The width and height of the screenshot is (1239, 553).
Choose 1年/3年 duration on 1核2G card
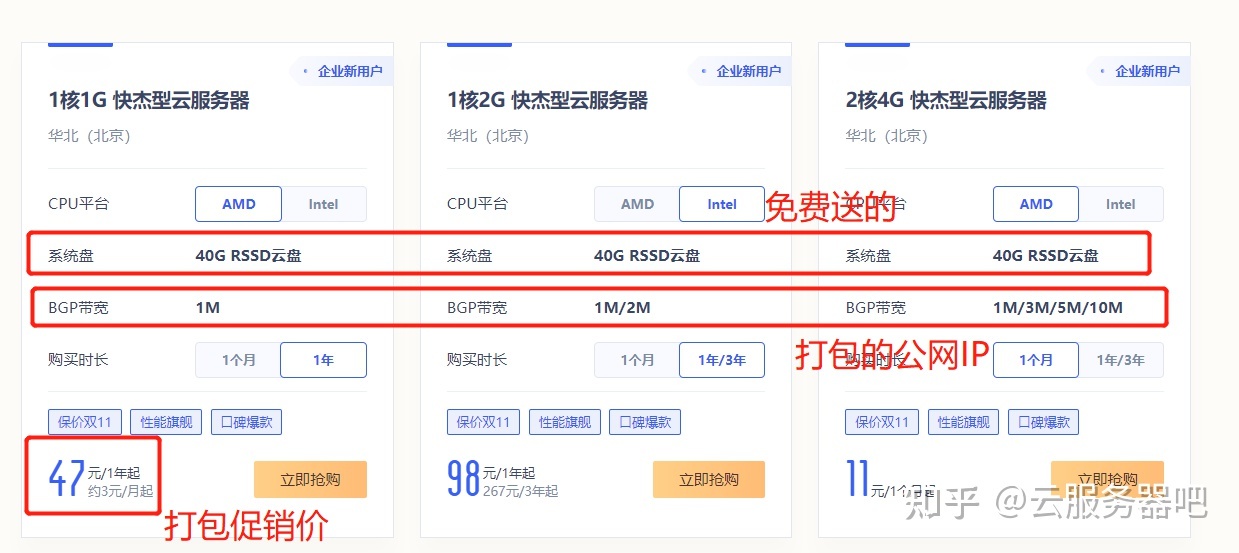(722, 360)
